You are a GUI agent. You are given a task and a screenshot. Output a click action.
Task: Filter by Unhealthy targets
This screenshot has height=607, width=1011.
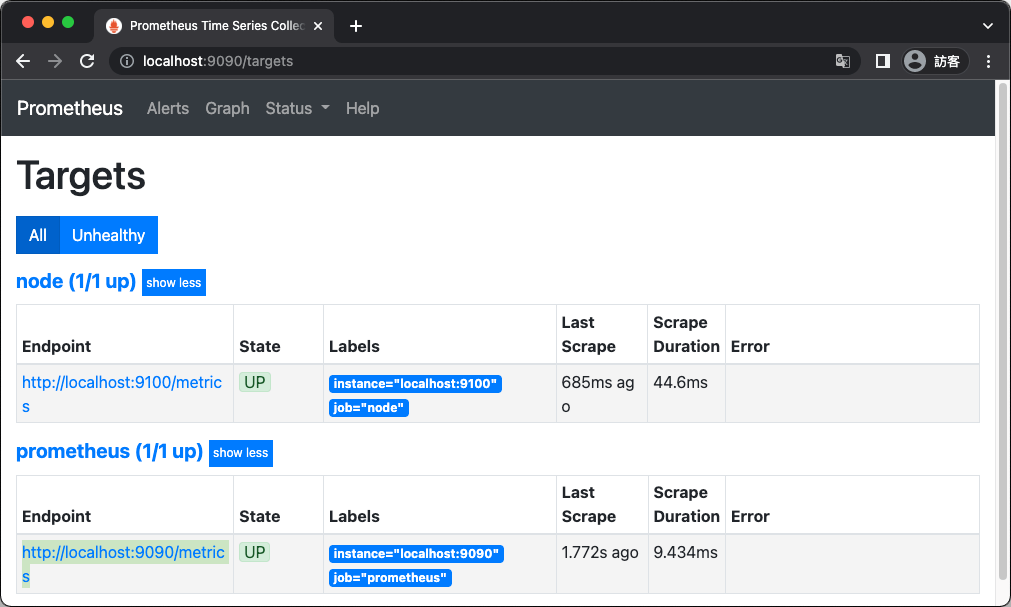tap(108, 235)
